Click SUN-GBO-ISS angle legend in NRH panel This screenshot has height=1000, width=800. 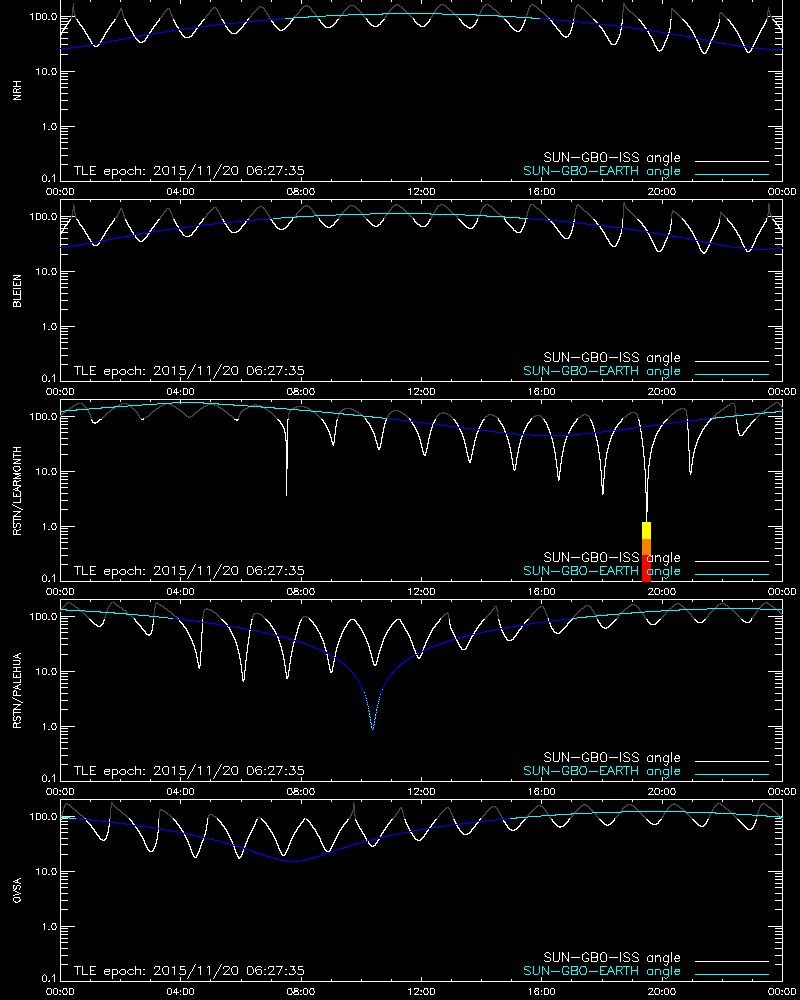612,158
